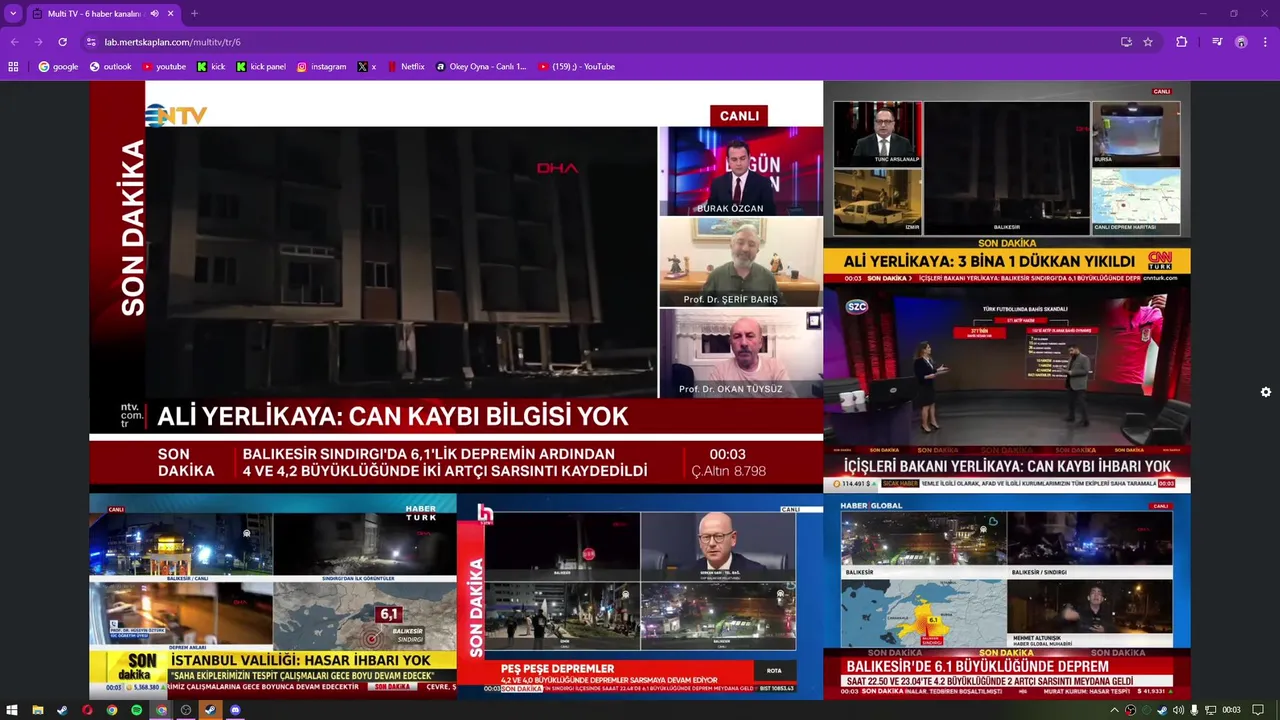Open the network tray icon
1280x720 pixels.
1210,710
